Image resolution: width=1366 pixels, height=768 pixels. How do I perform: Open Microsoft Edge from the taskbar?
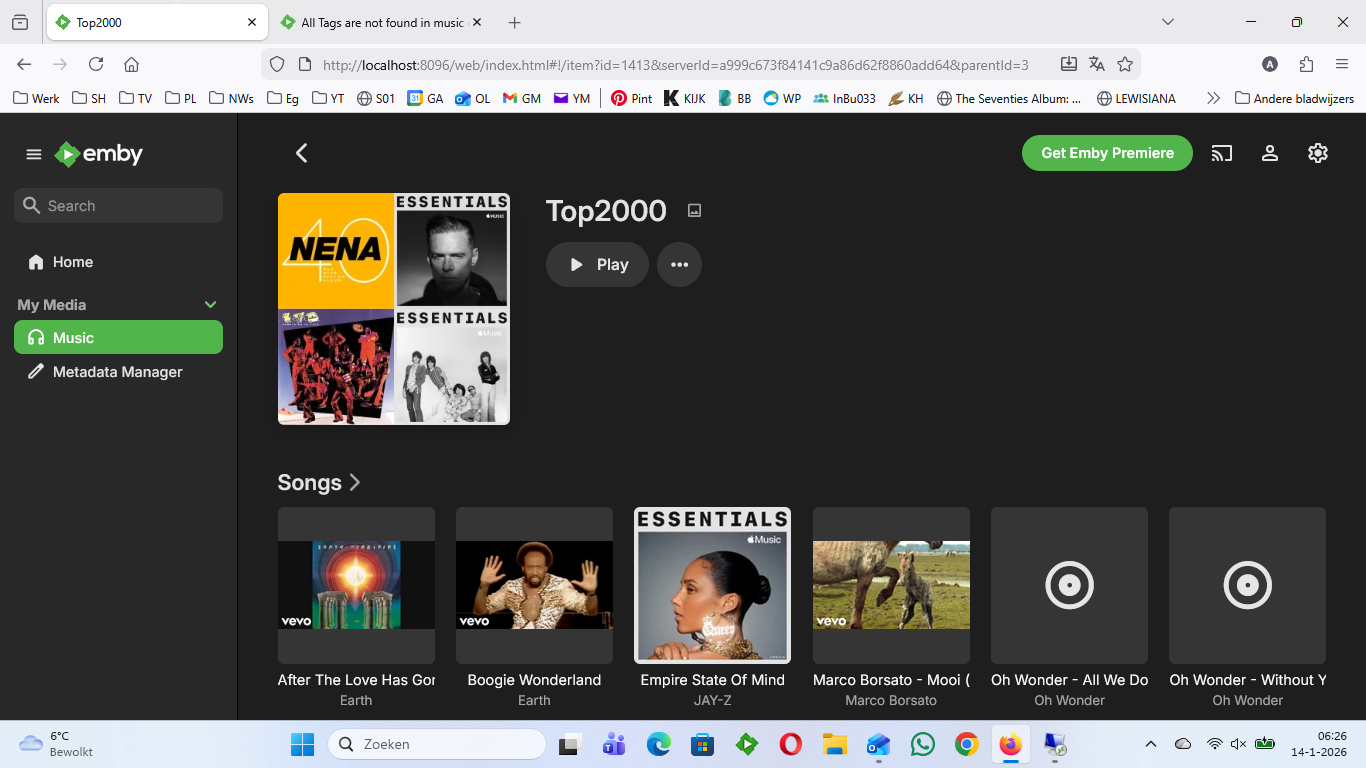pyautogui.click(x=658, y=744)
